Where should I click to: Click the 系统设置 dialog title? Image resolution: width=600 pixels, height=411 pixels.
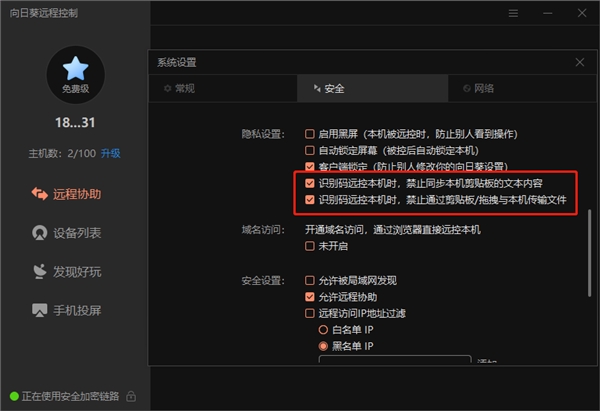click(x=177, y=62)
